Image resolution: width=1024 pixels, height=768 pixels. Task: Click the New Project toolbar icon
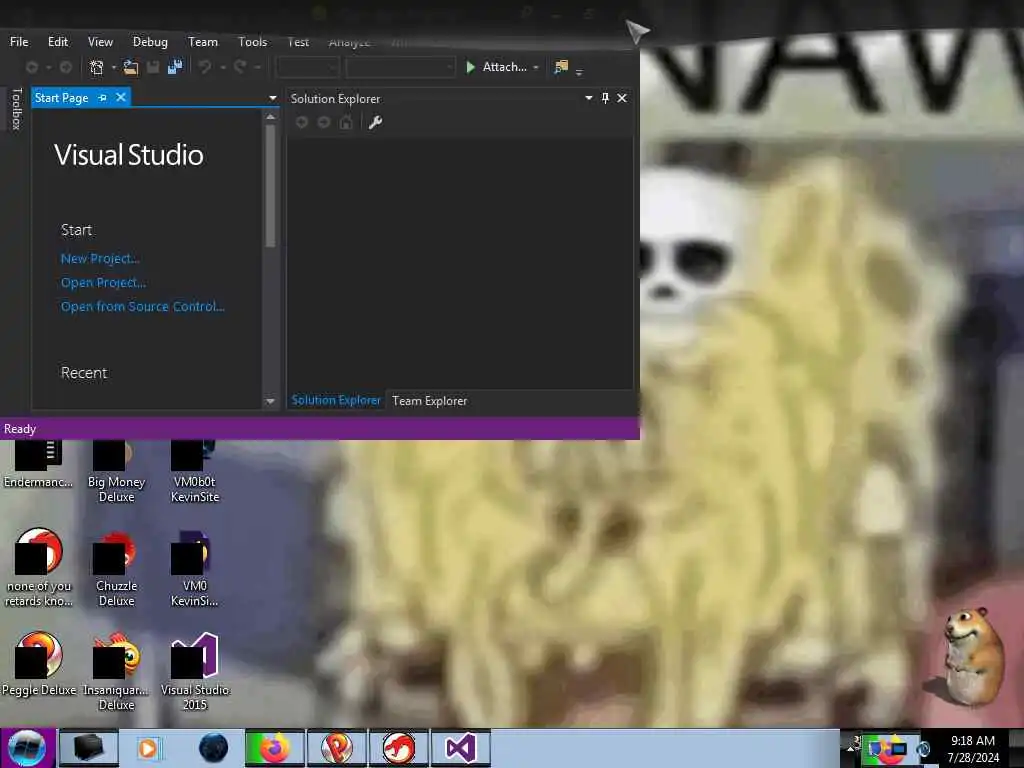pyautogui.click(x=97, y=67)
